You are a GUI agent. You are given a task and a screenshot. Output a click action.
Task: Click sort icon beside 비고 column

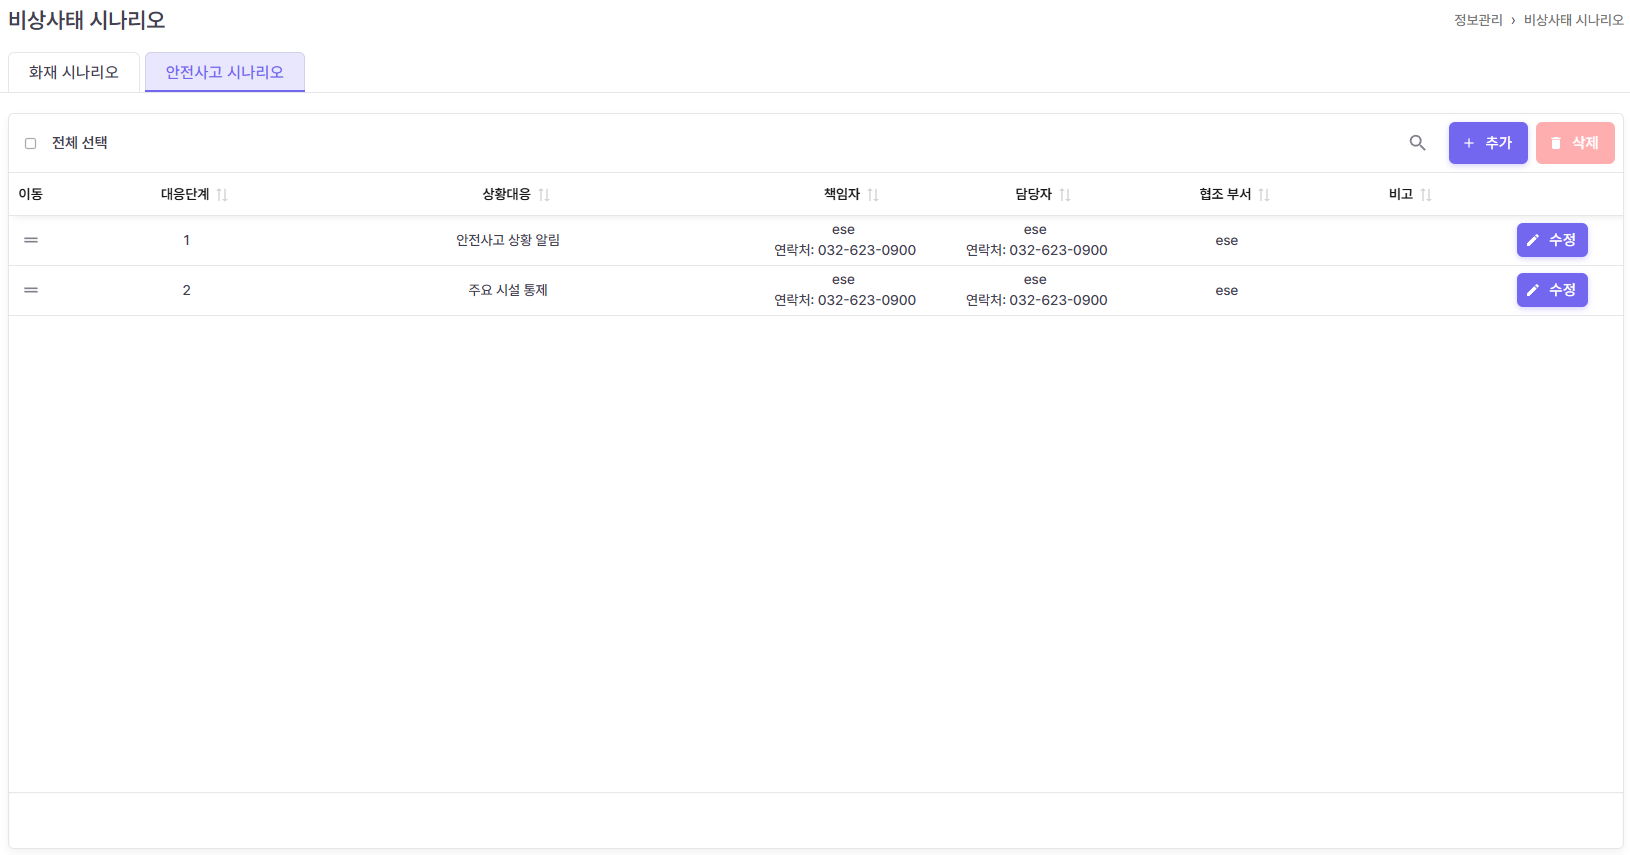[1426, 195]
